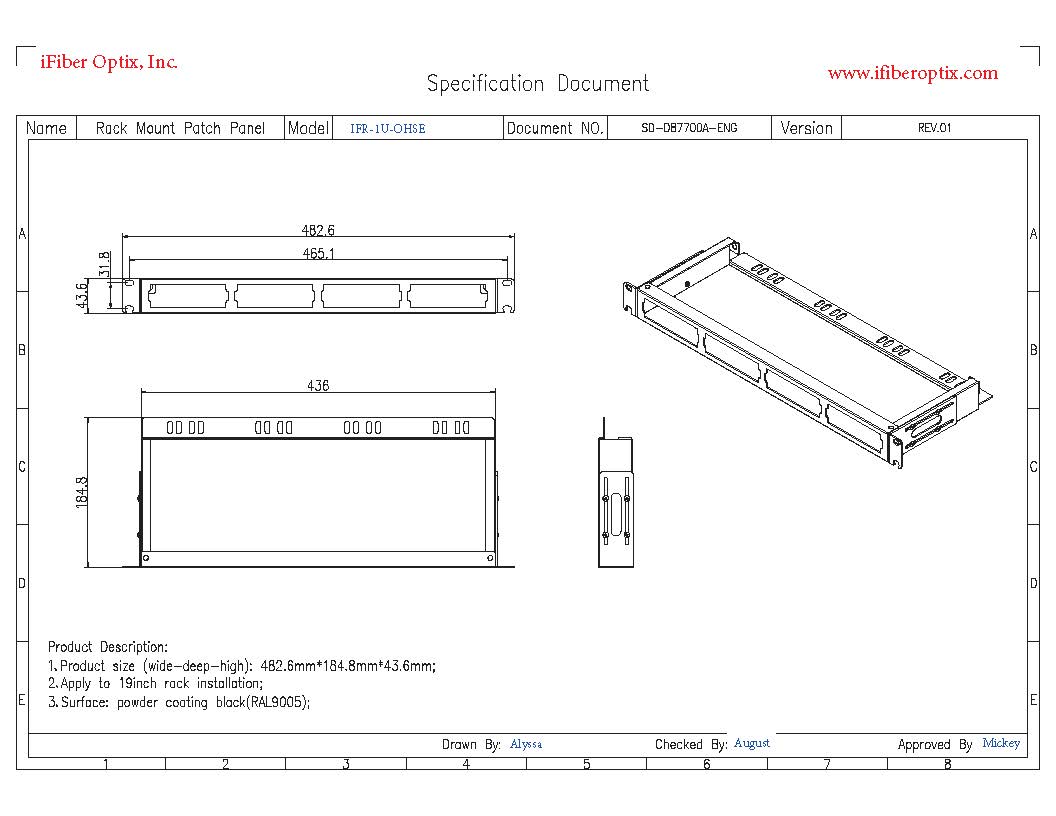Select the SD-DB7700A-ENG document number cell
The width and height of the screenshot is (1056, 816).
click(688, 128)
